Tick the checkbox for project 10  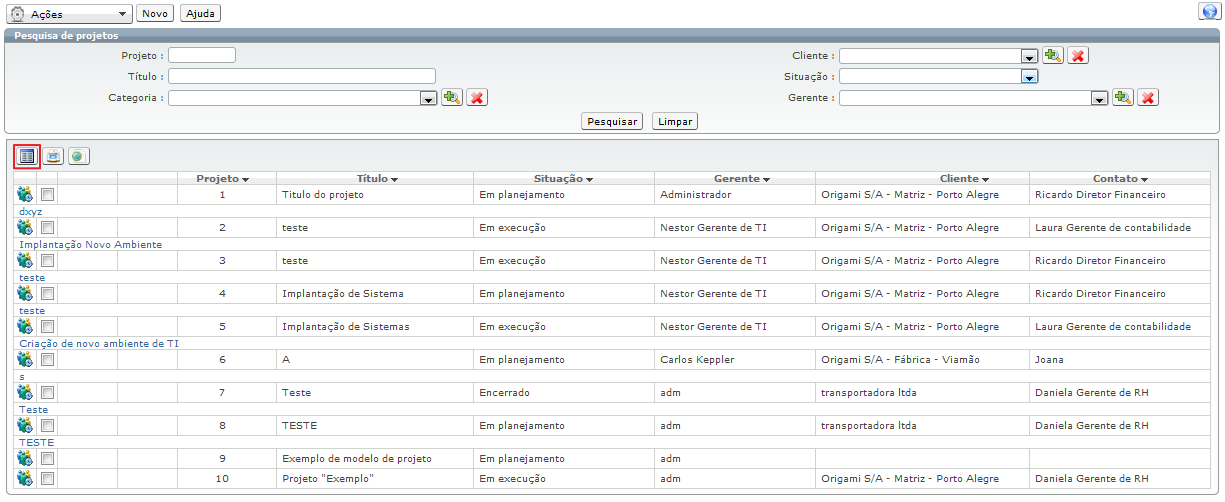coord(48,479)
